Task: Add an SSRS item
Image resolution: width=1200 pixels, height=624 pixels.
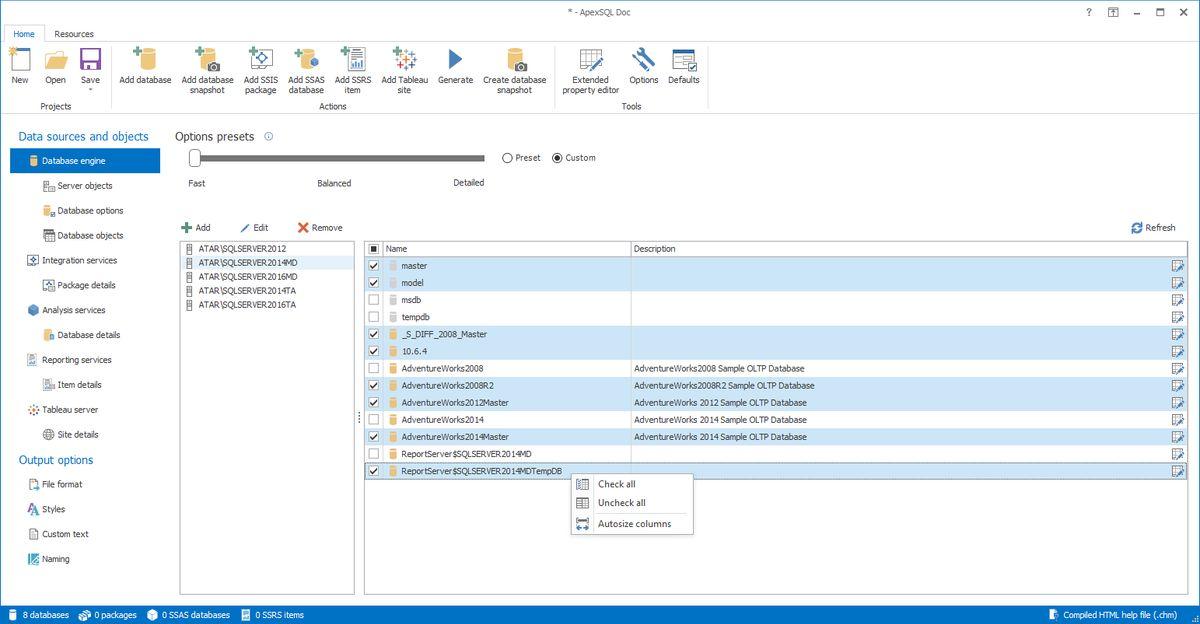Action: pos(352,70)
